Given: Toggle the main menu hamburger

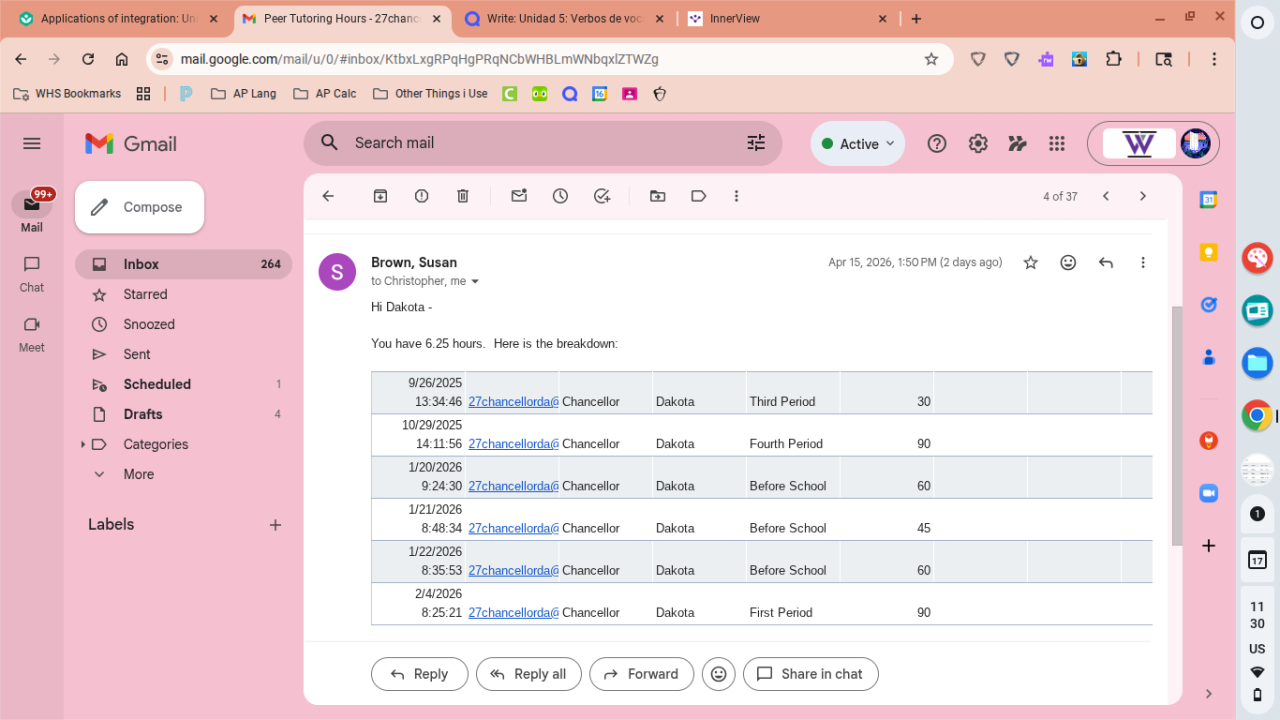Looking at the screenshot, I should (32, 144).
